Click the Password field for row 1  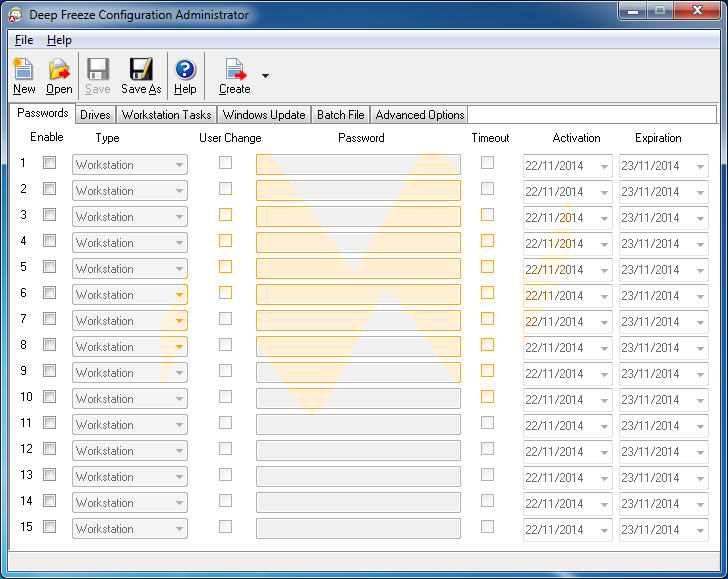pyautogui.click(x=358, y=165)
